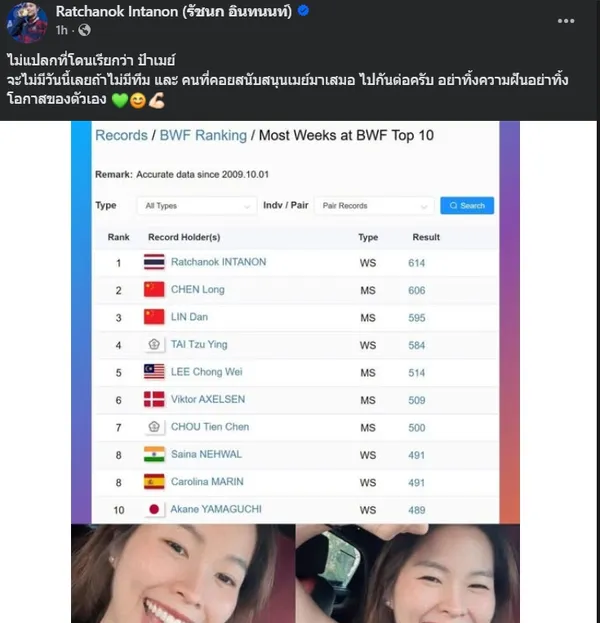The height and width of the screenshot is (623, 600).
Task: Click the Denmark flag beside Viktor AXELSEN
Action: [x=154, y=399]
